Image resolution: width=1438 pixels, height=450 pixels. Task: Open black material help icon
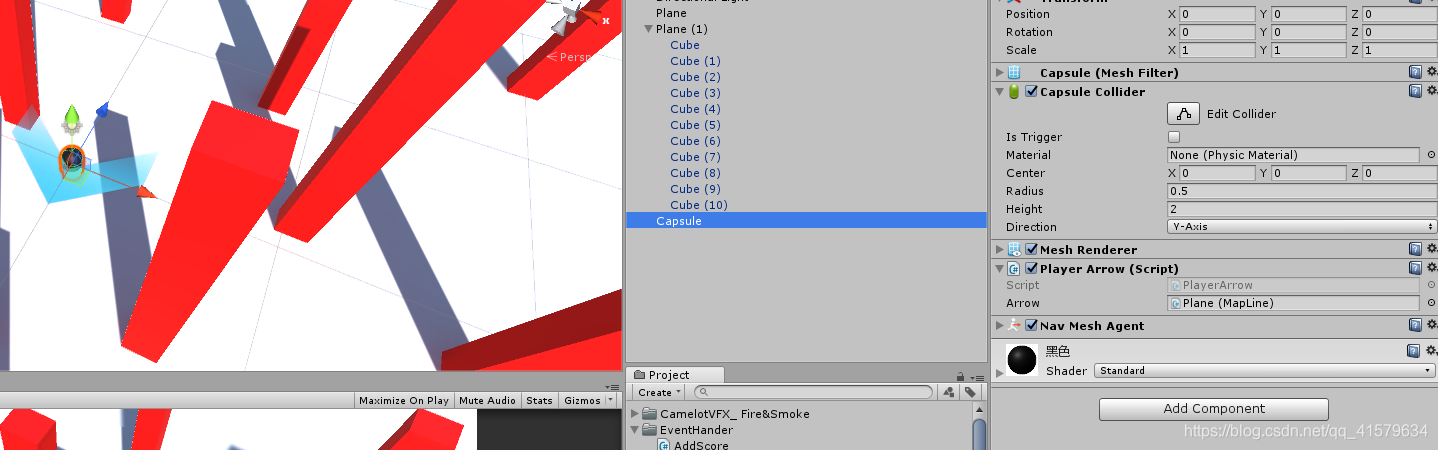[x=1415, y=351]
